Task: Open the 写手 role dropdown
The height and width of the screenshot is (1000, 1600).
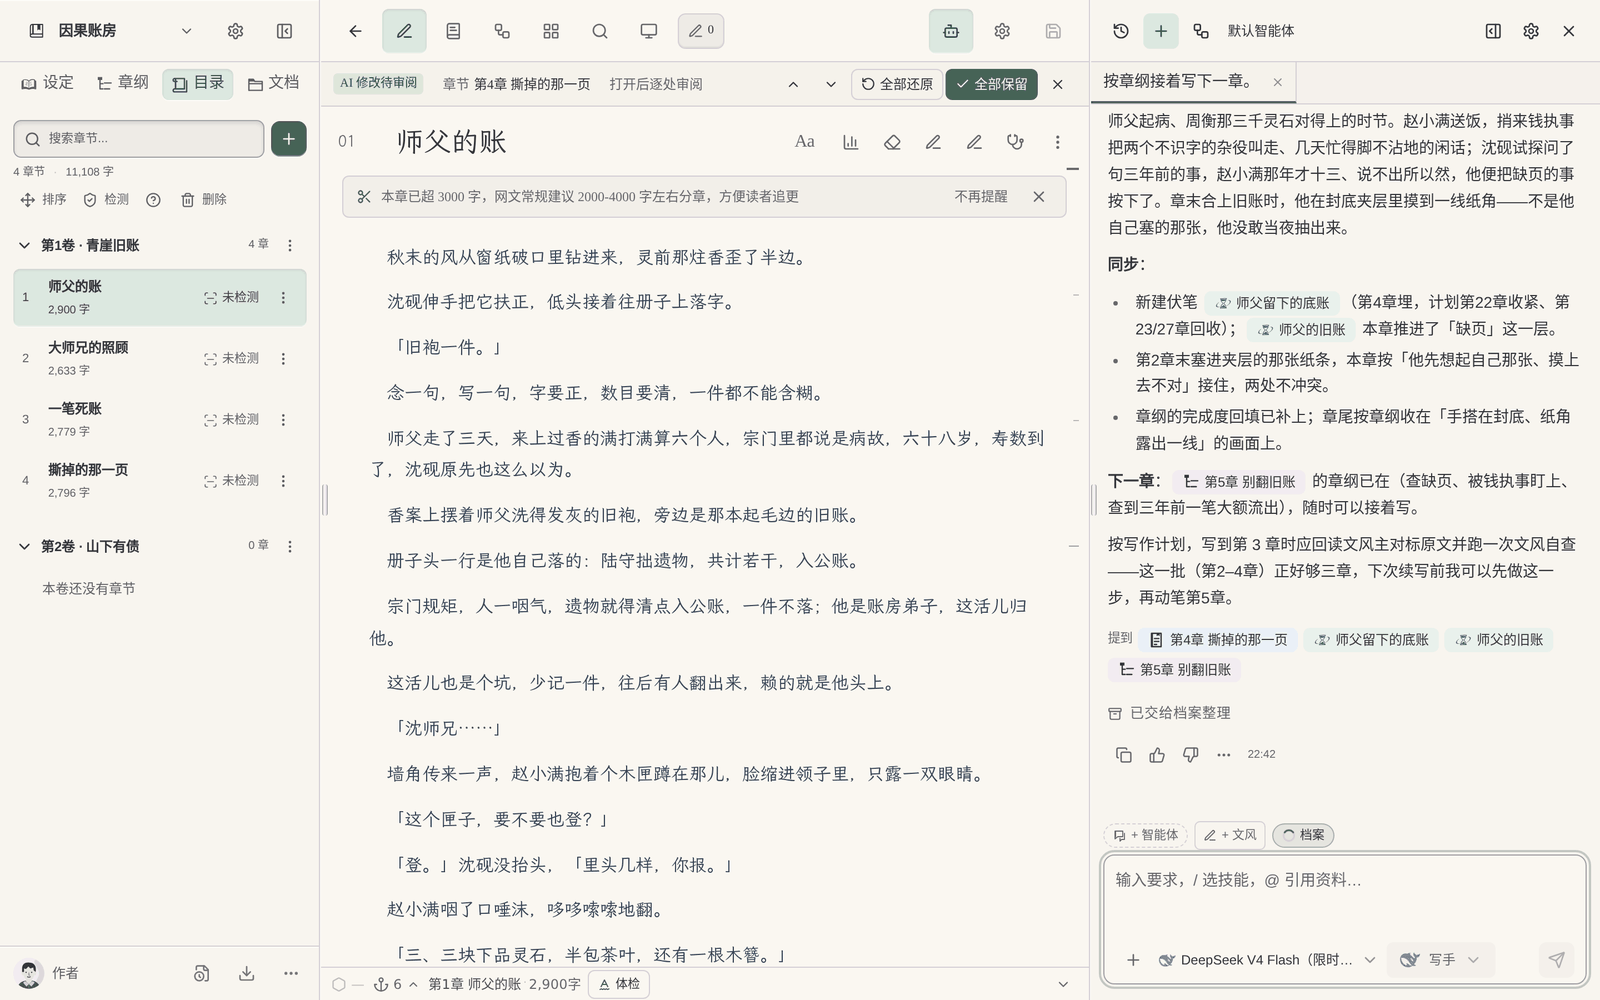Action: click(x=1440, y=960)
